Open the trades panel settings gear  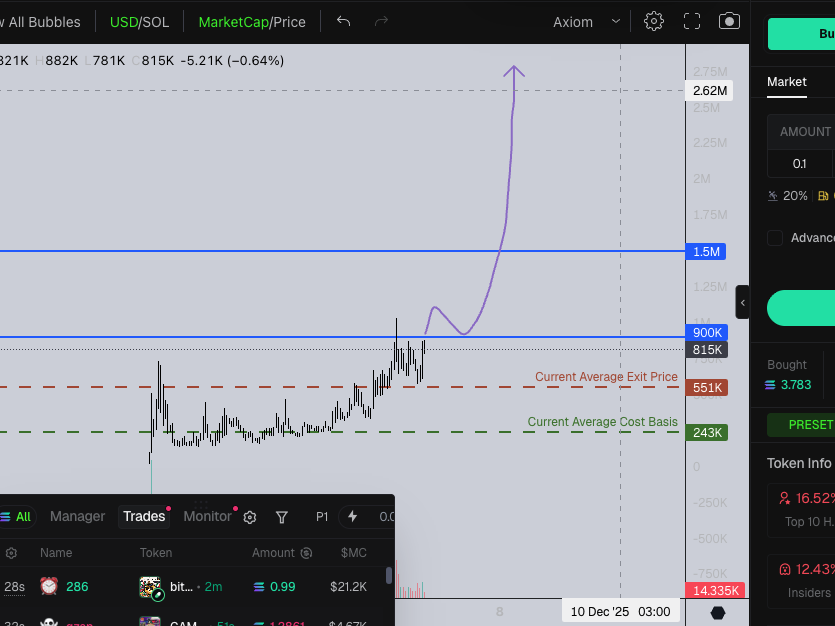point(249,517)
